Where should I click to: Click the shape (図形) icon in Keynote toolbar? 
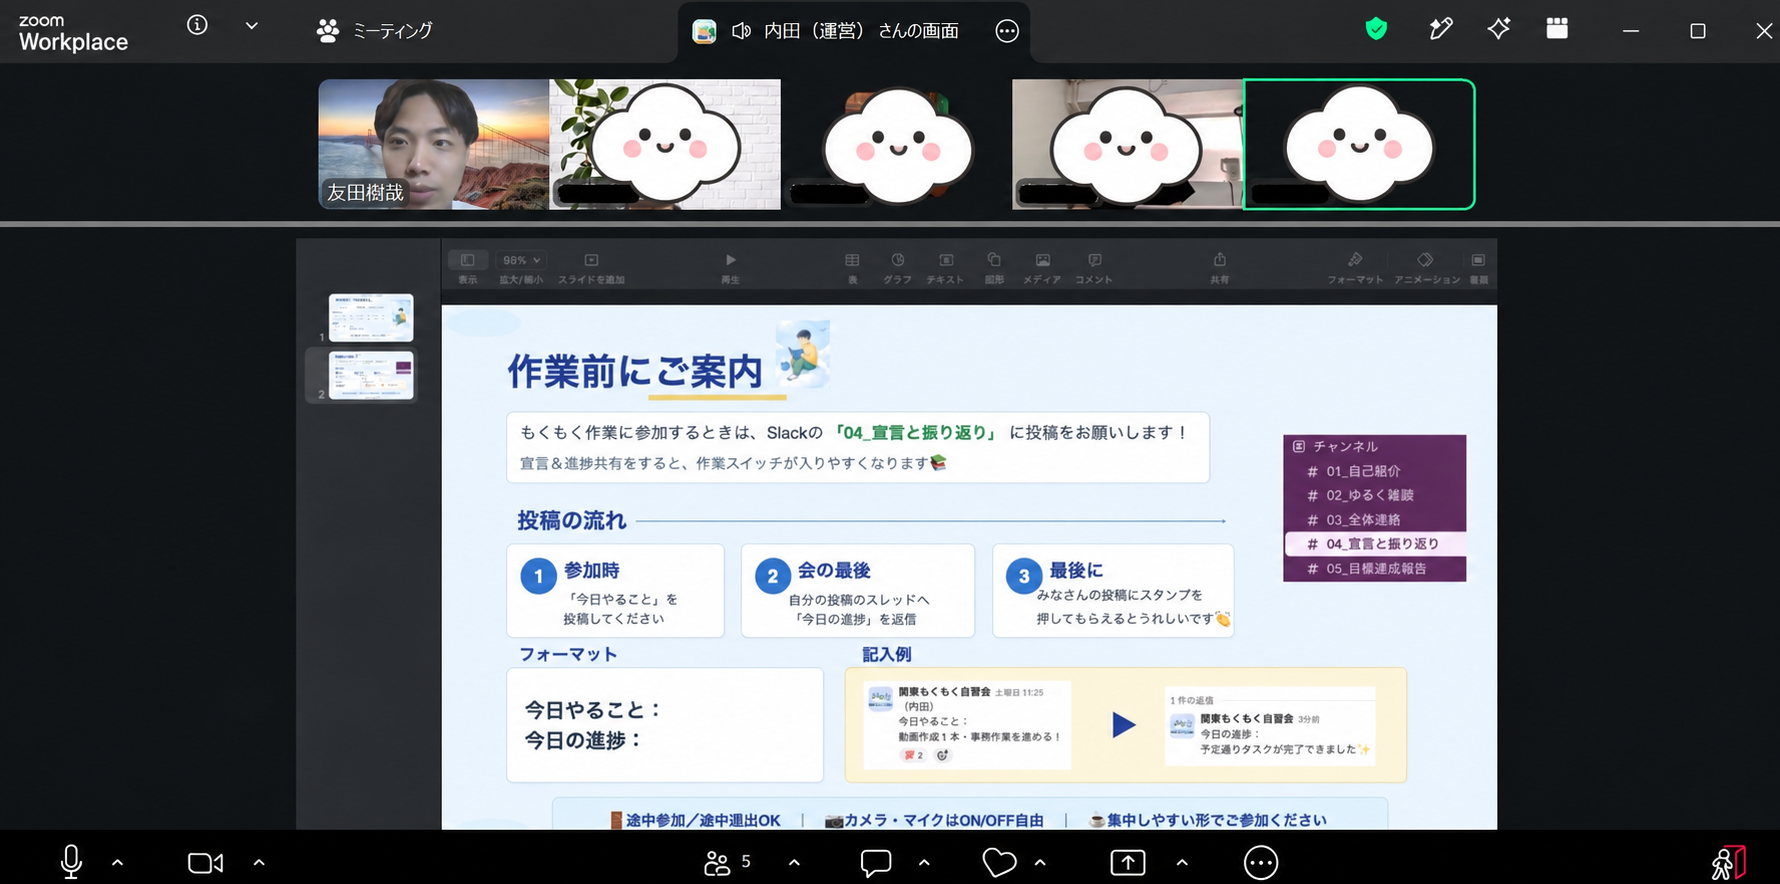tap(994, 260)
